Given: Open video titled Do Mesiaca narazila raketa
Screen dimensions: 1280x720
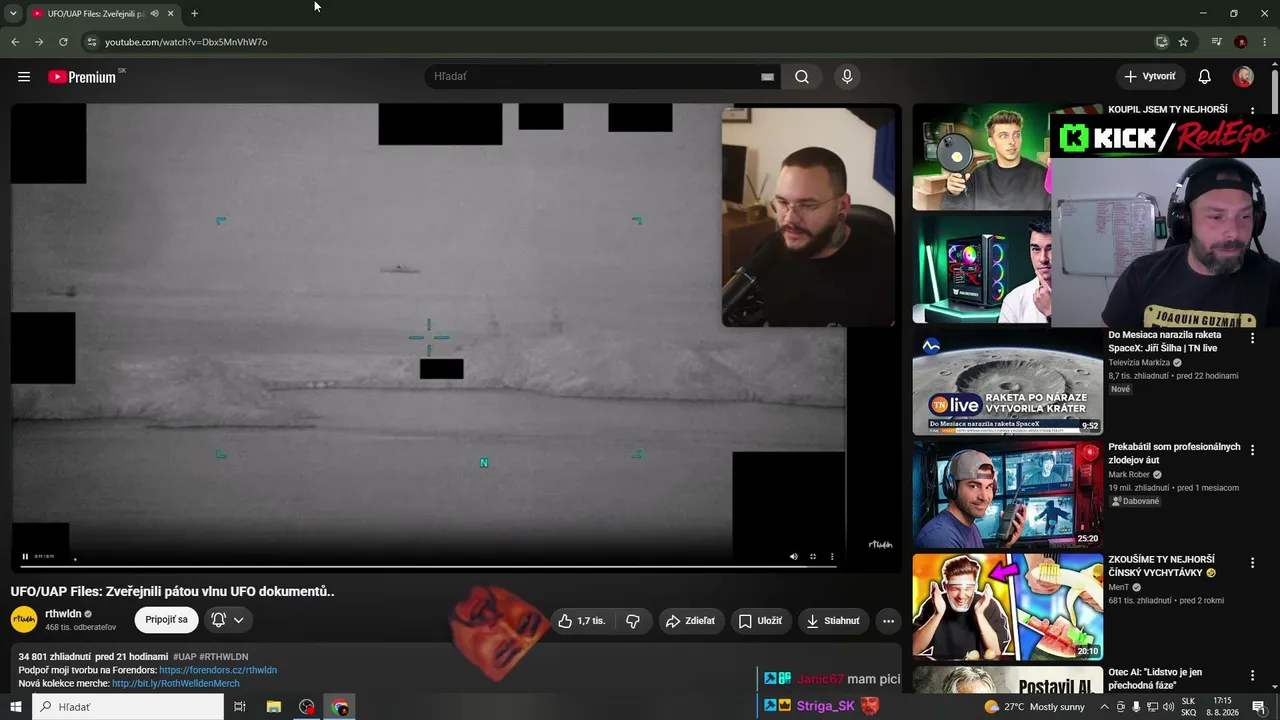Looking at the screenshot, I should point(1165,342).
